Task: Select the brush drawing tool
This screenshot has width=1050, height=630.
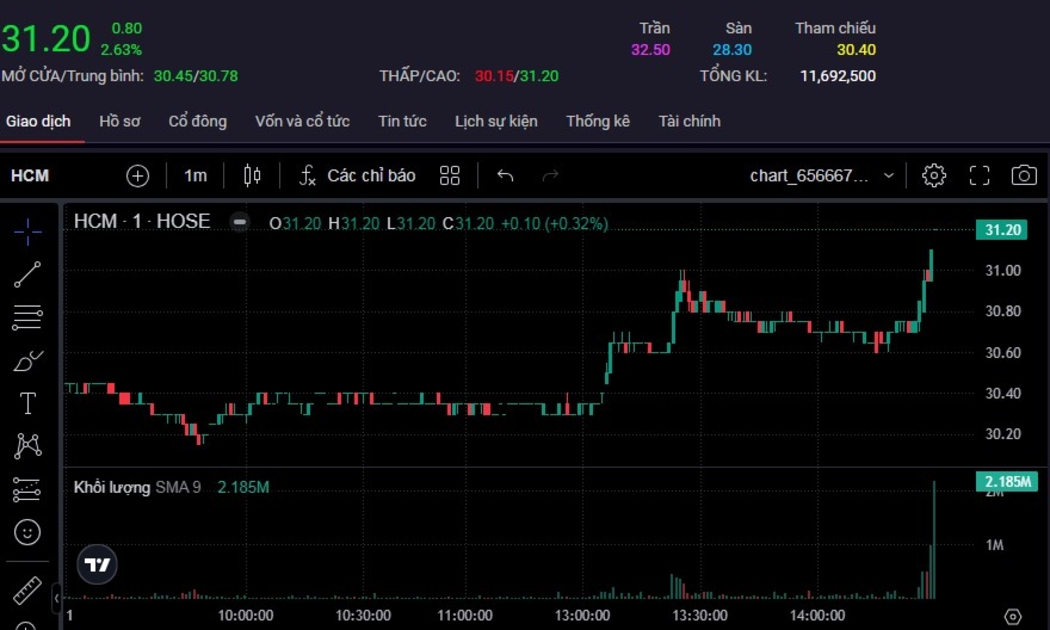Action: tap(28, 361)
